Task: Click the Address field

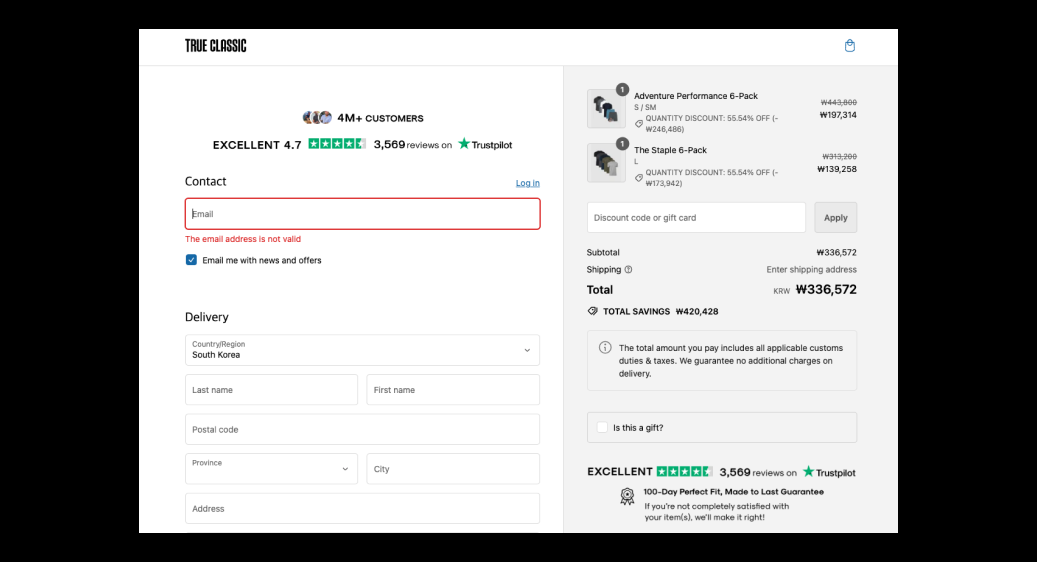Action: 362,508
